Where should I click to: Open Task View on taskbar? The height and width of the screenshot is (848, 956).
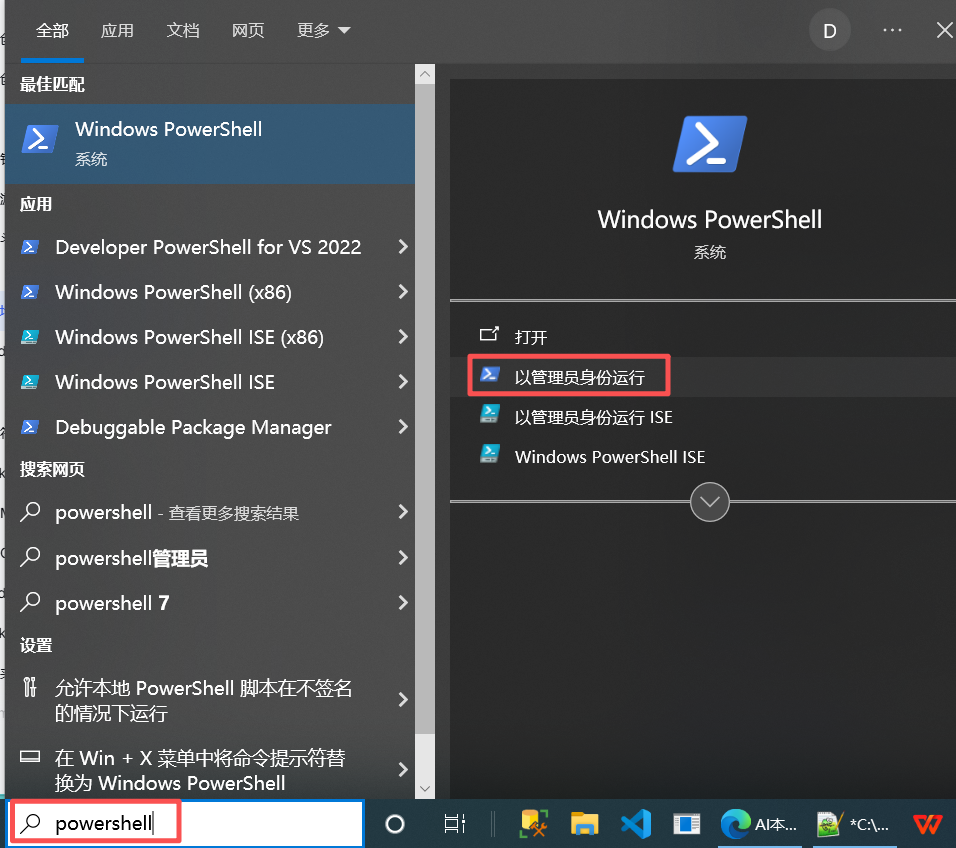click(x=455, y=824)
